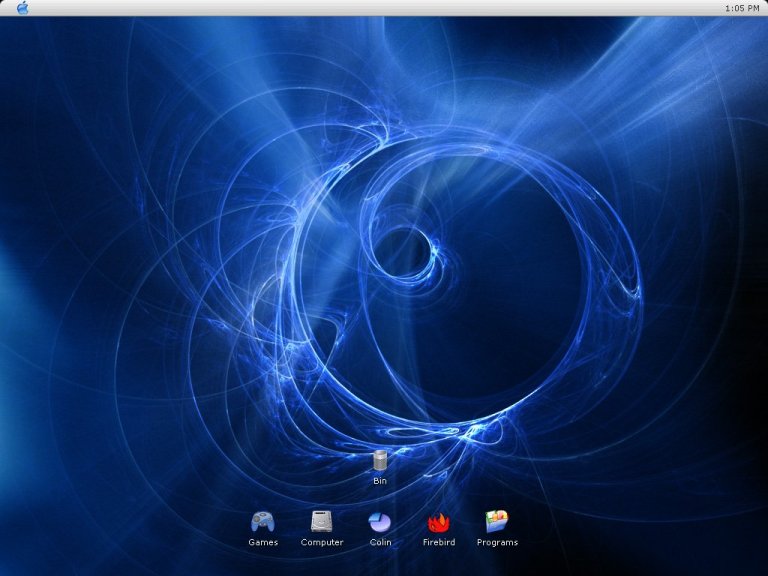Click empty desktop between Bin and Colin icons
The height and width of the screenshot is (576, 768).
click(380, 498)
